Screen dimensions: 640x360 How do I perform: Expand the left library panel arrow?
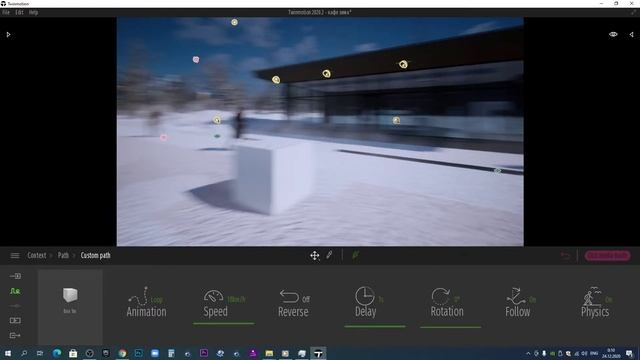click(8, 35)
